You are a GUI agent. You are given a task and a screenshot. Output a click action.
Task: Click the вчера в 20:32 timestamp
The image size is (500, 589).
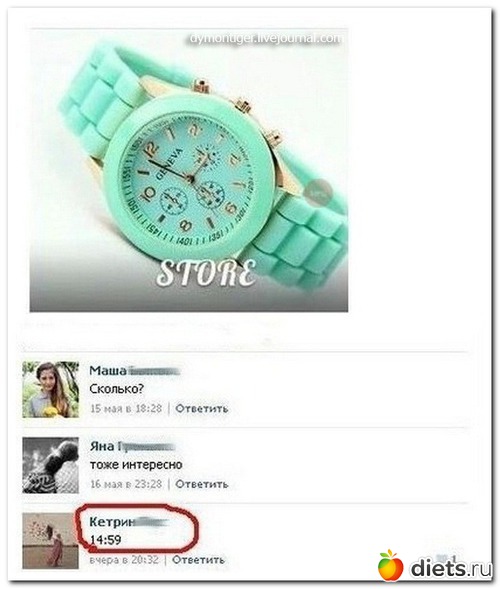124,560
